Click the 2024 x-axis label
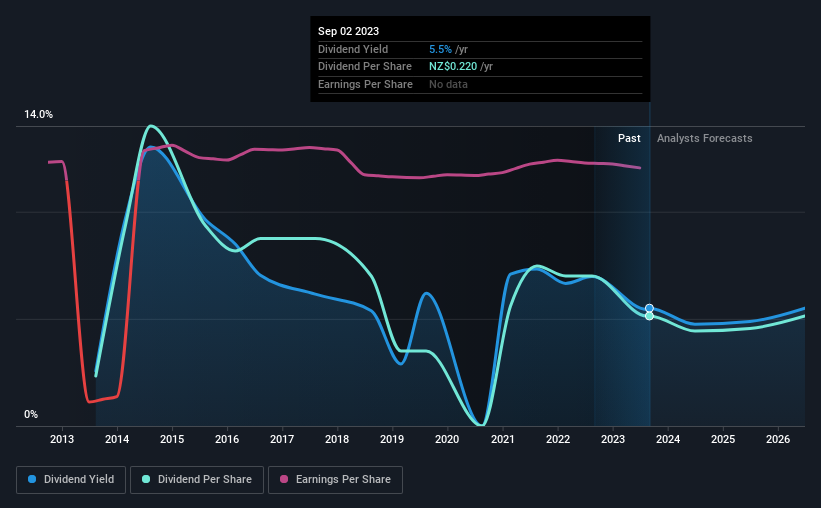Image resolution: width=821 pixels, height=508 pixels. point(668,439)
